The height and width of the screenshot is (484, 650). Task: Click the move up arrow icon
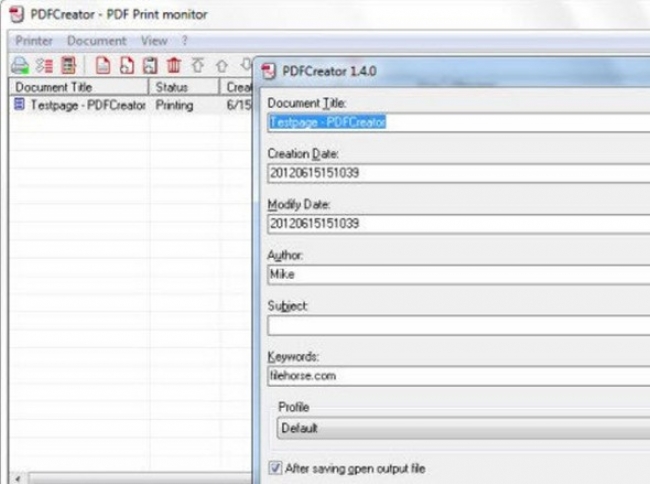[222, 66]
